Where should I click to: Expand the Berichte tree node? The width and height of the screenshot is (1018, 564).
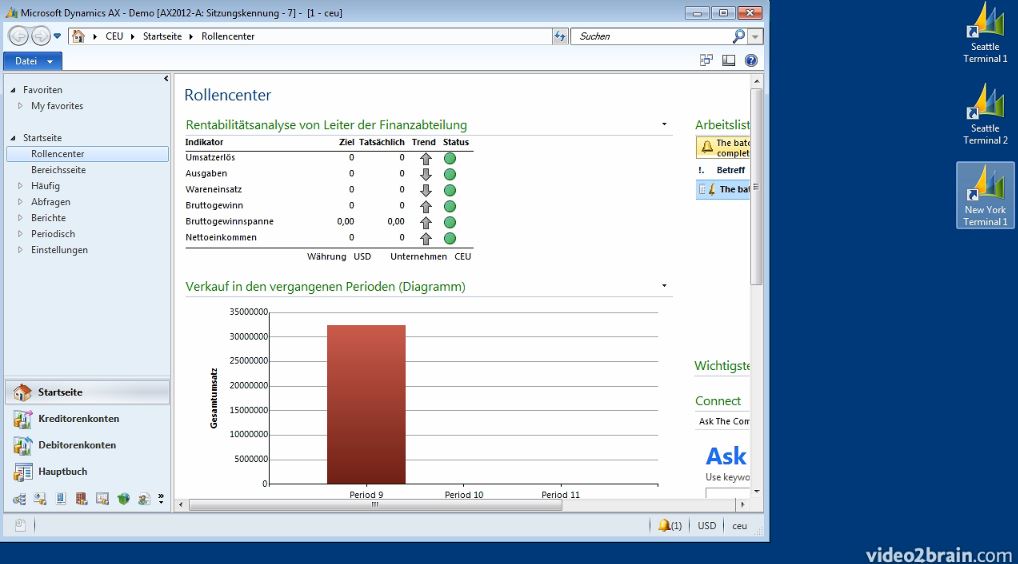point(20,217)
